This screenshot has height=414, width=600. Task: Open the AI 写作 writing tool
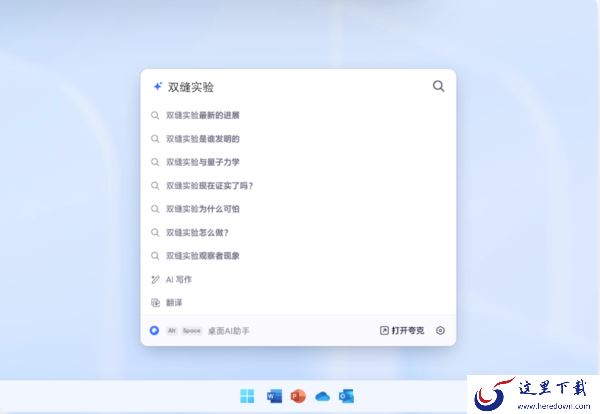(x=298, y=280)
